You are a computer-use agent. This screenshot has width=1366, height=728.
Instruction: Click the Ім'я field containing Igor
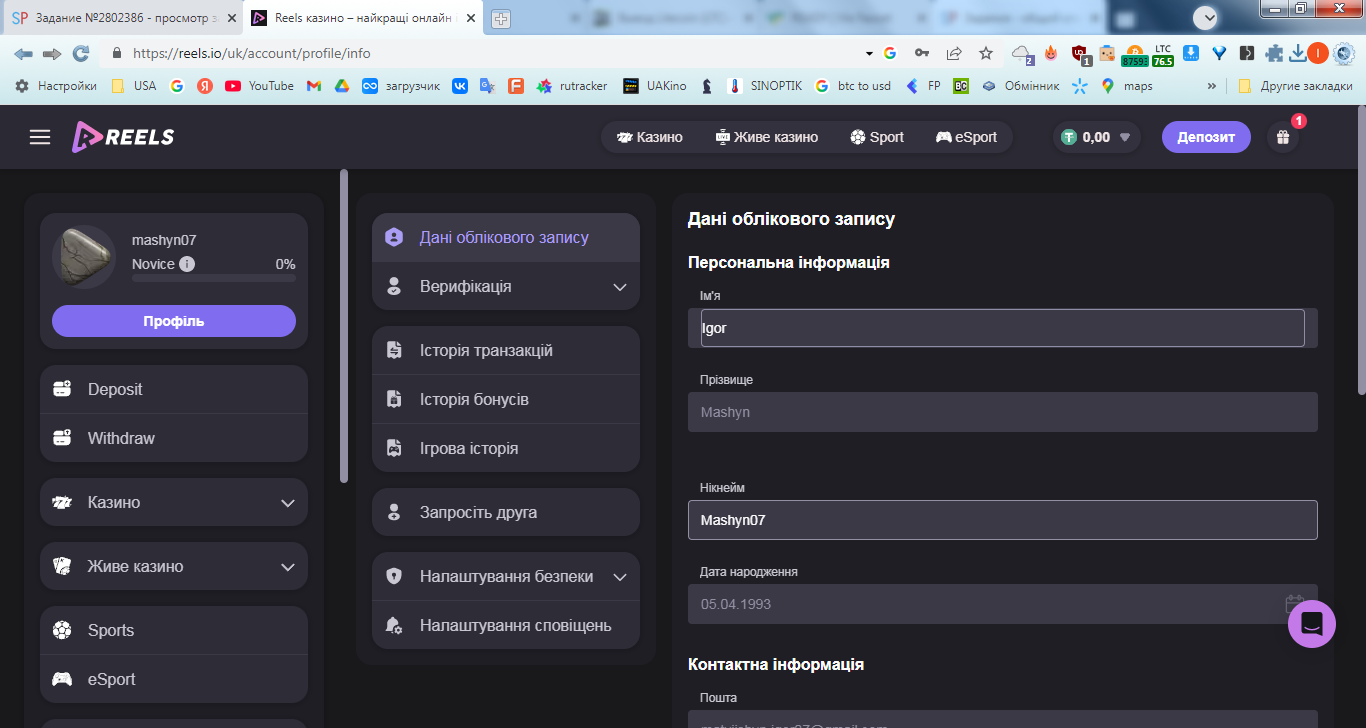[1003, 328]
